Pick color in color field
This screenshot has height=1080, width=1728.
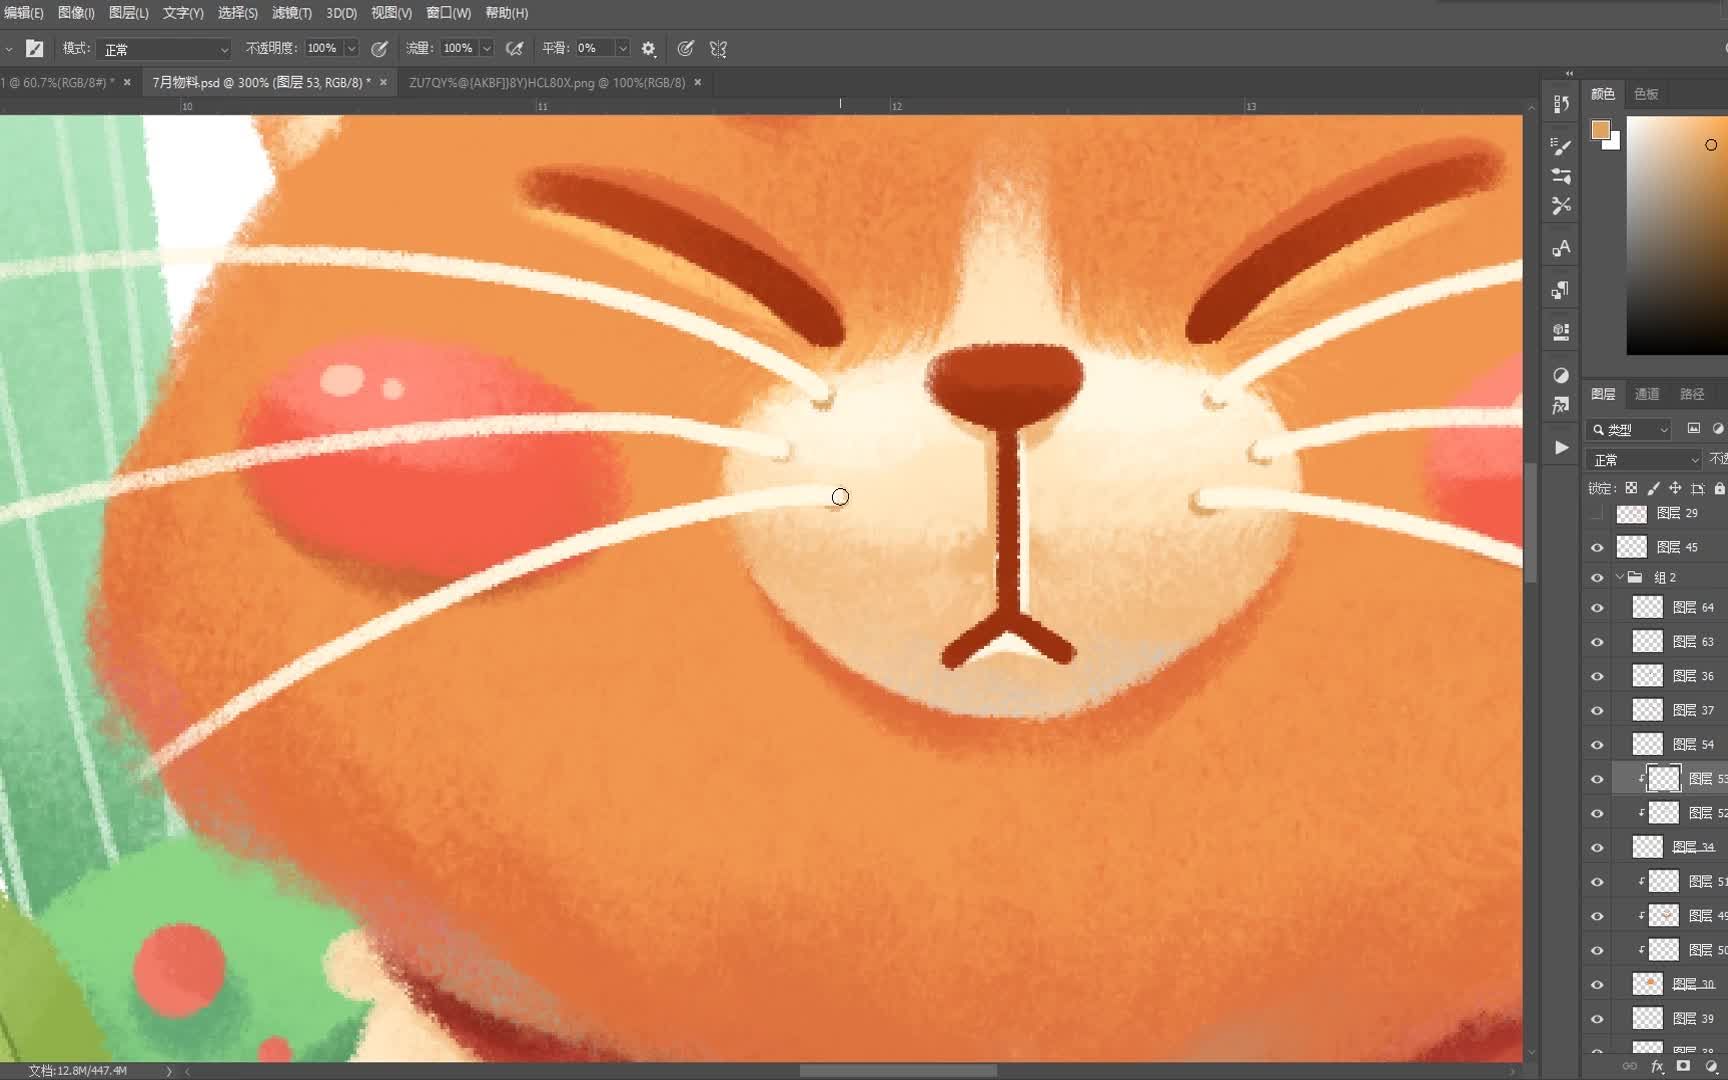click(x=1677, y=235)
